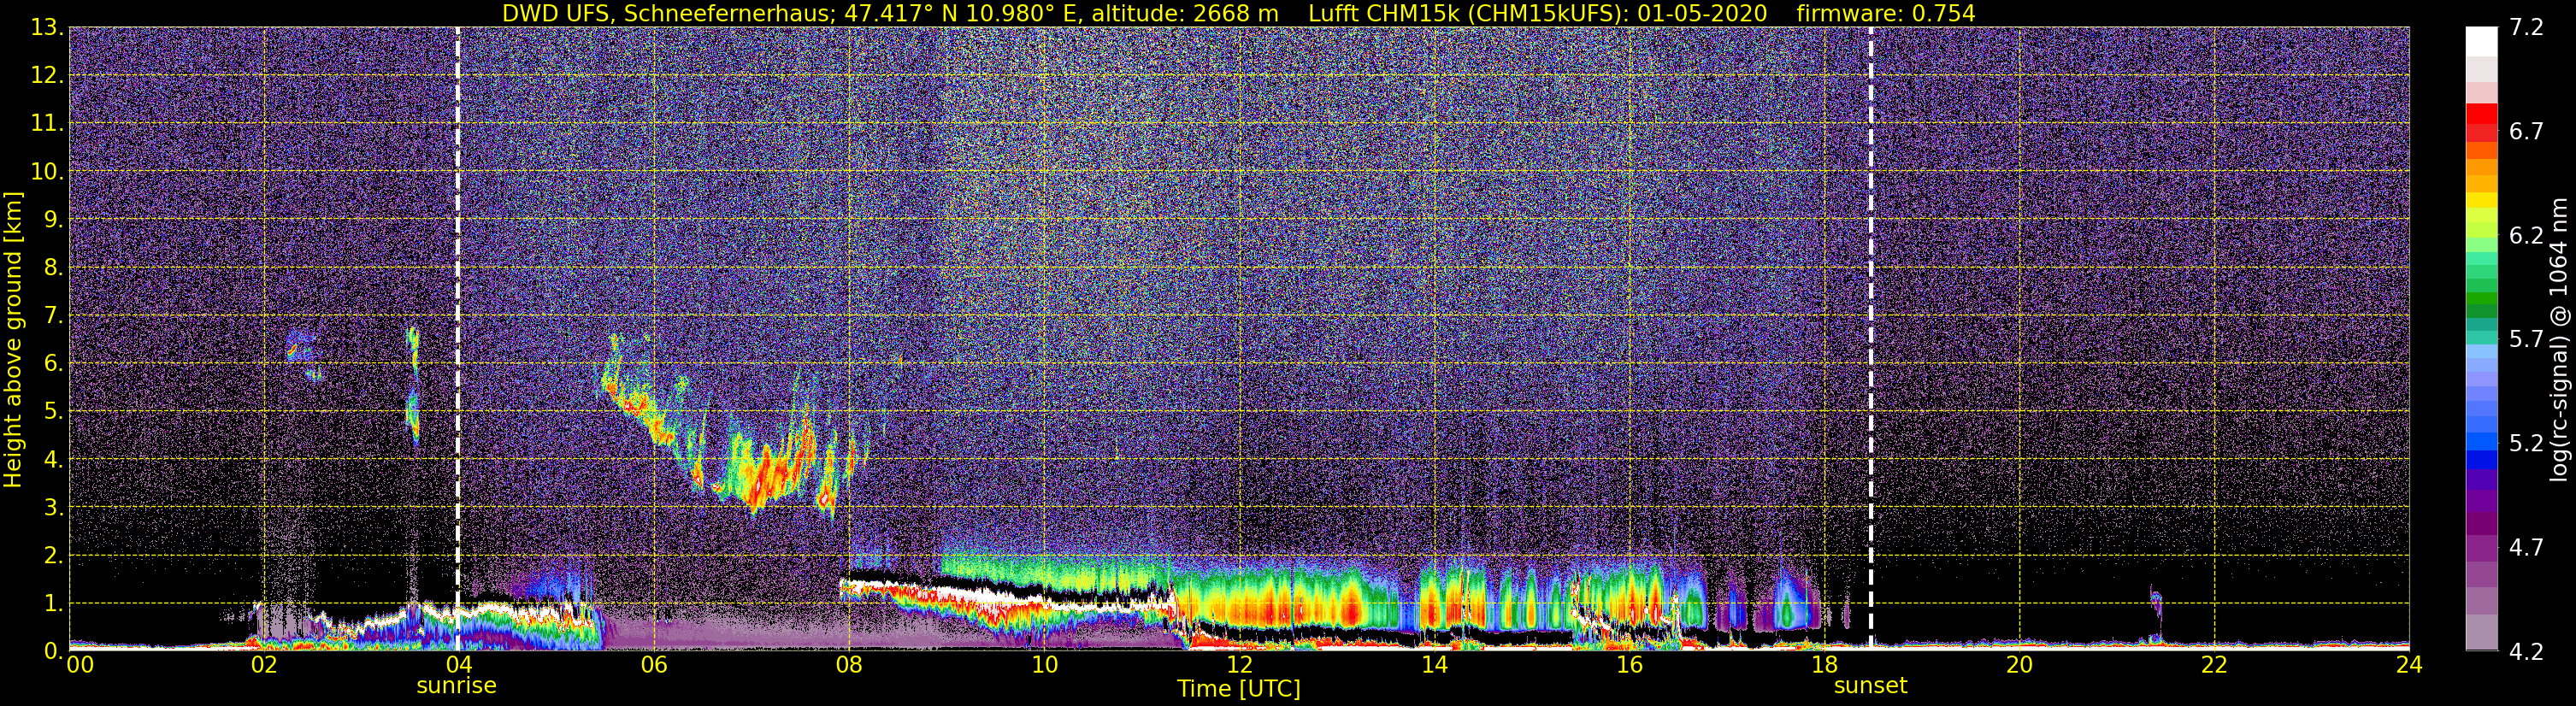Viewport: 2576px width, 706px height.
Task: Click the 06 tick label on the time axis
Action: click(654, 666)
